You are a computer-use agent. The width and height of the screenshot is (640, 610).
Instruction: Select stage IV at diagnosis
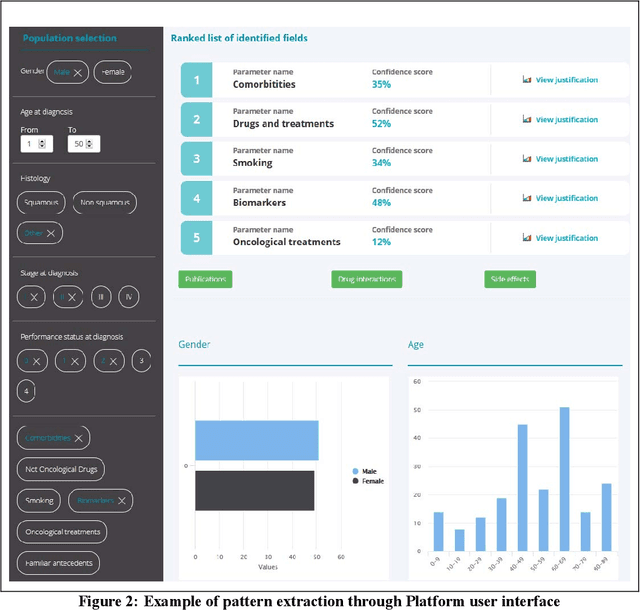pyautogui.click(x=128, y=297)
